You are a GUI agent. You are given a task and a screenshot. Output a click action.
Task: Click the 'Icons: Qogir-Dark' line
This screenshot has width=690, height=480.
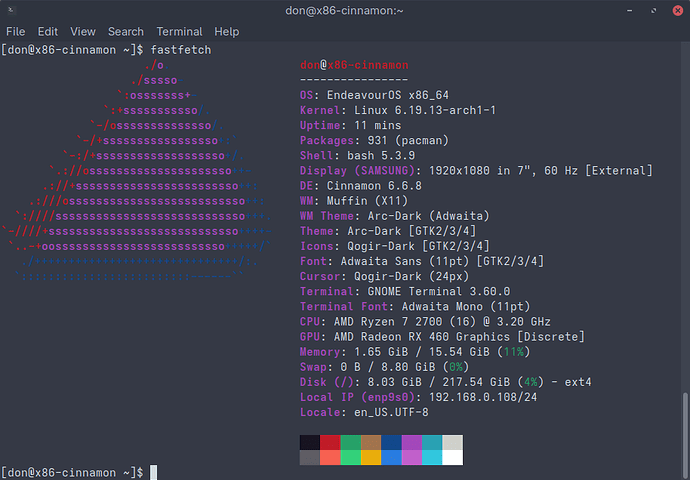[x=395, y=246]
